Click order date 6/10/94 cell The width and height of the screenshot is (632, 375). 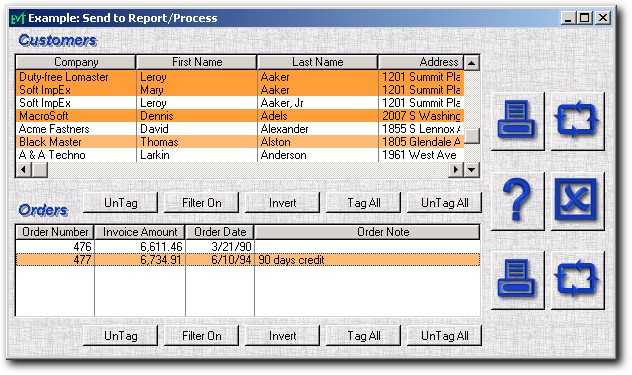click(220, 259)
